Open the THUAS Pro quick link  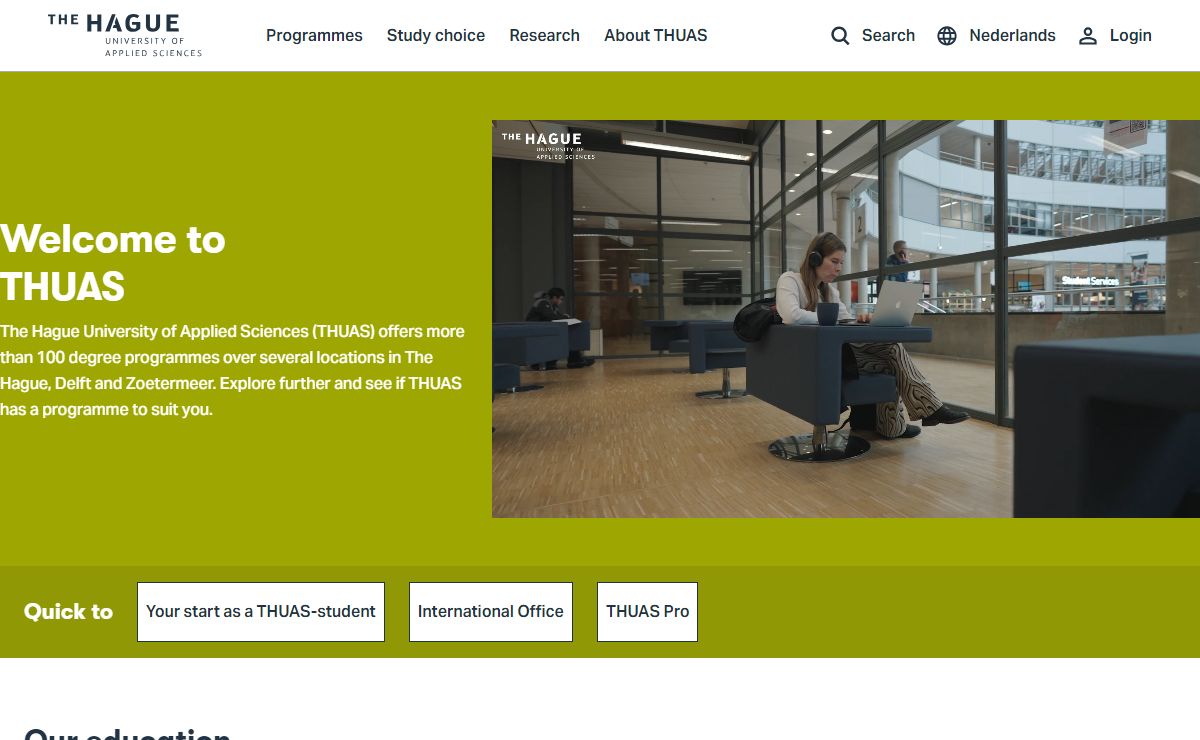coord(647,612)
